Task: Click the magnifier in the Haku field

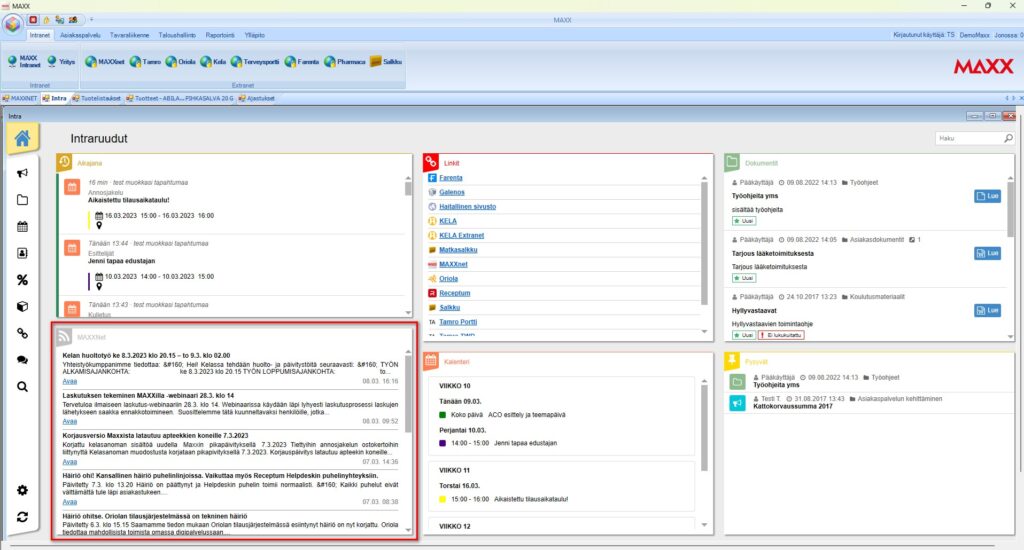Action: coord(1008,138)
